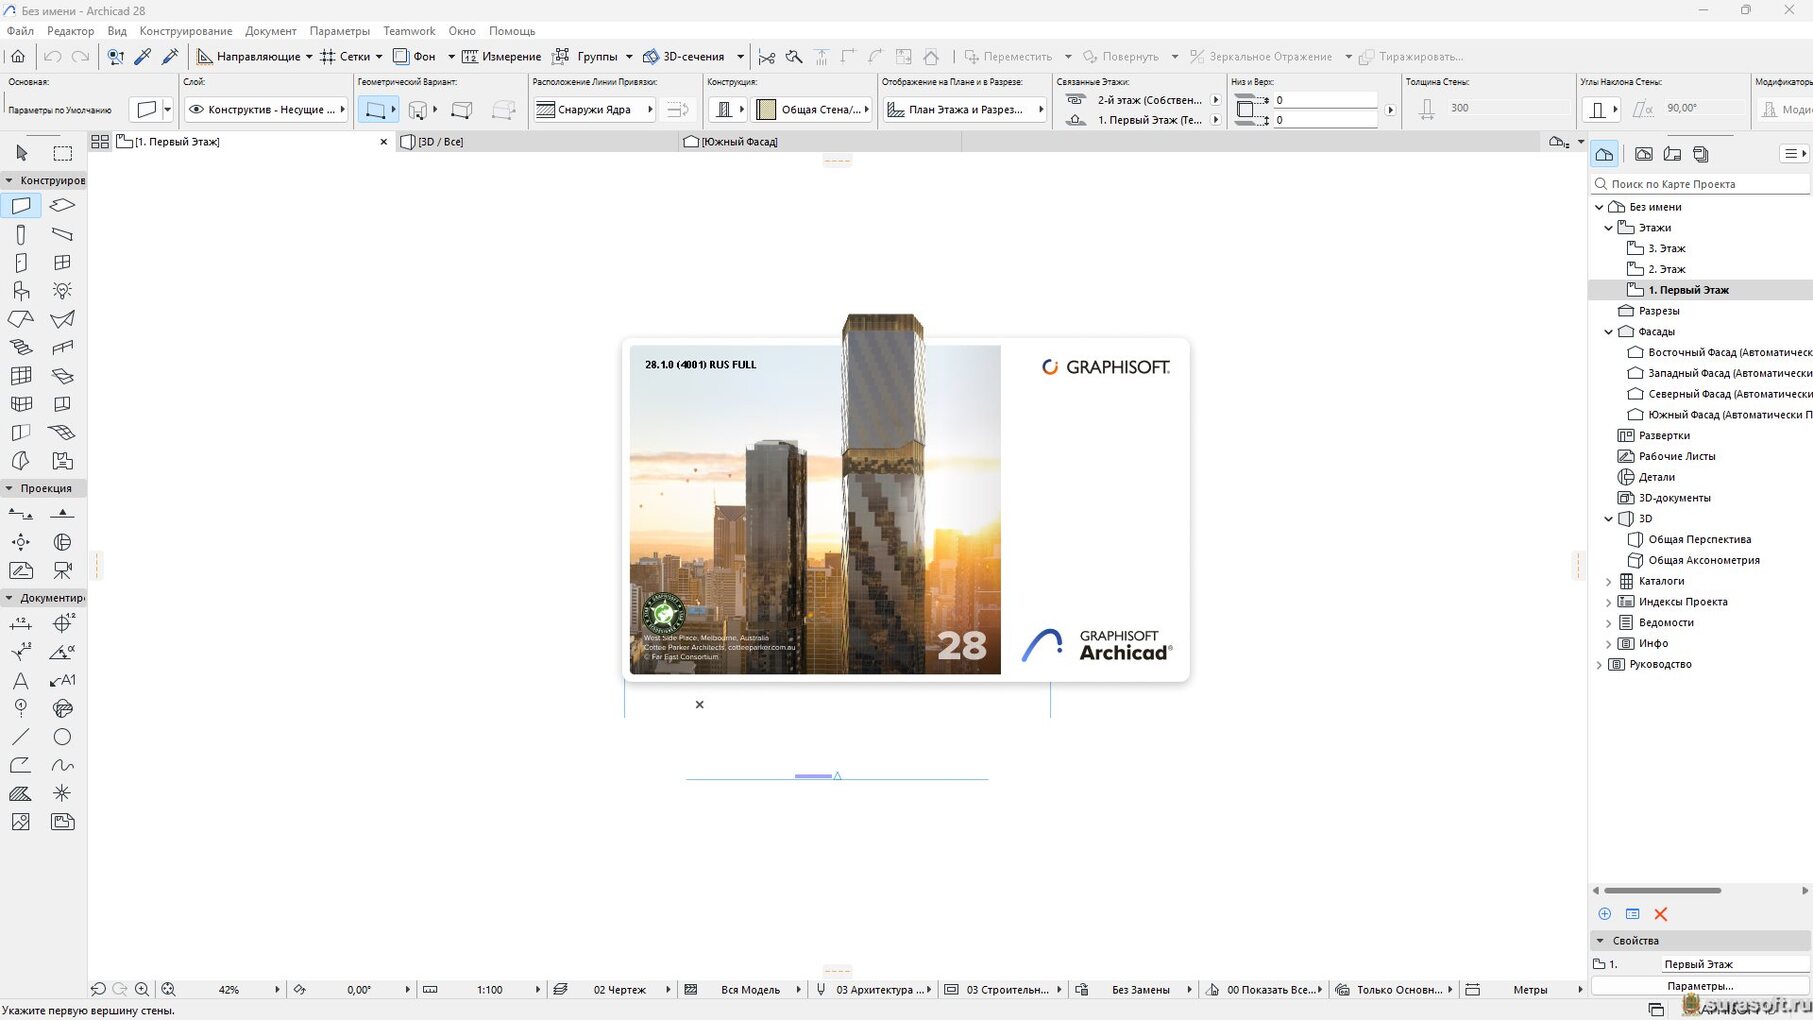1813x1020 pixels.
Task: Choose the Label tool (A1)
Action: tap(62, 681)
